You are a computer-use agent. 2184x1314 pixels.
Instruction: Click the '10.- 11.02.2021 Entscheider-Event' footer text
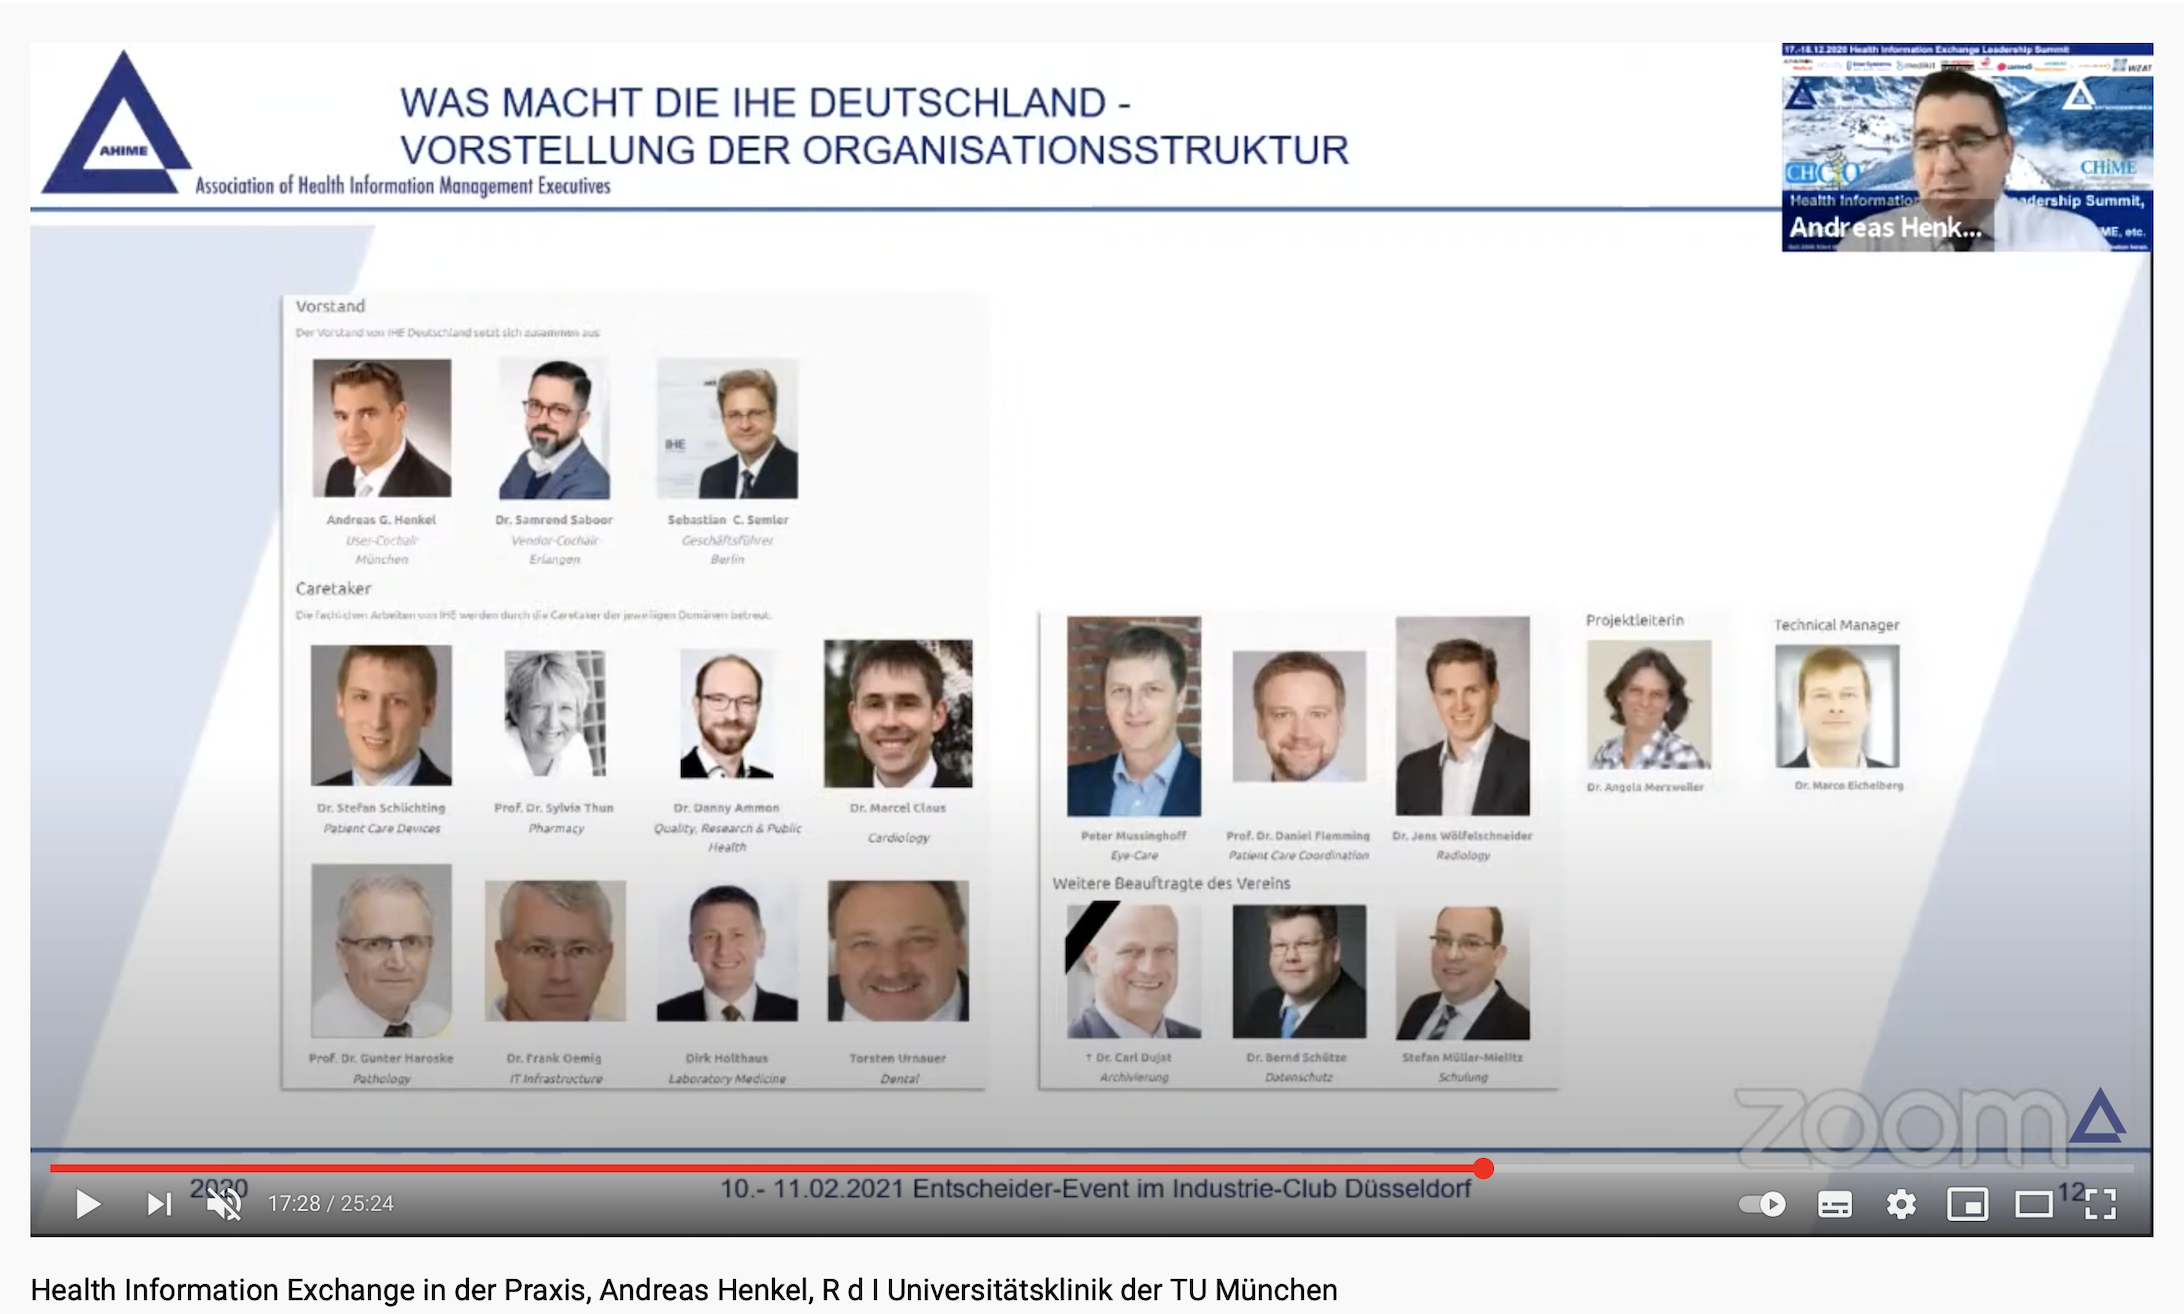coord(1095,1189)
